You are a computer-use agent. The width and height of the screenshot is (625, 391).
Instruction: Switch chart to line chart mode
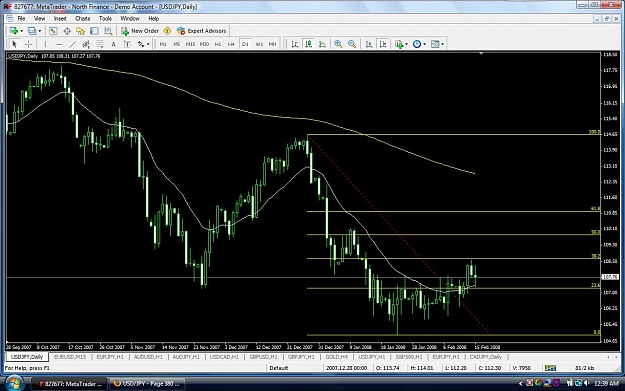pos(322,44)
